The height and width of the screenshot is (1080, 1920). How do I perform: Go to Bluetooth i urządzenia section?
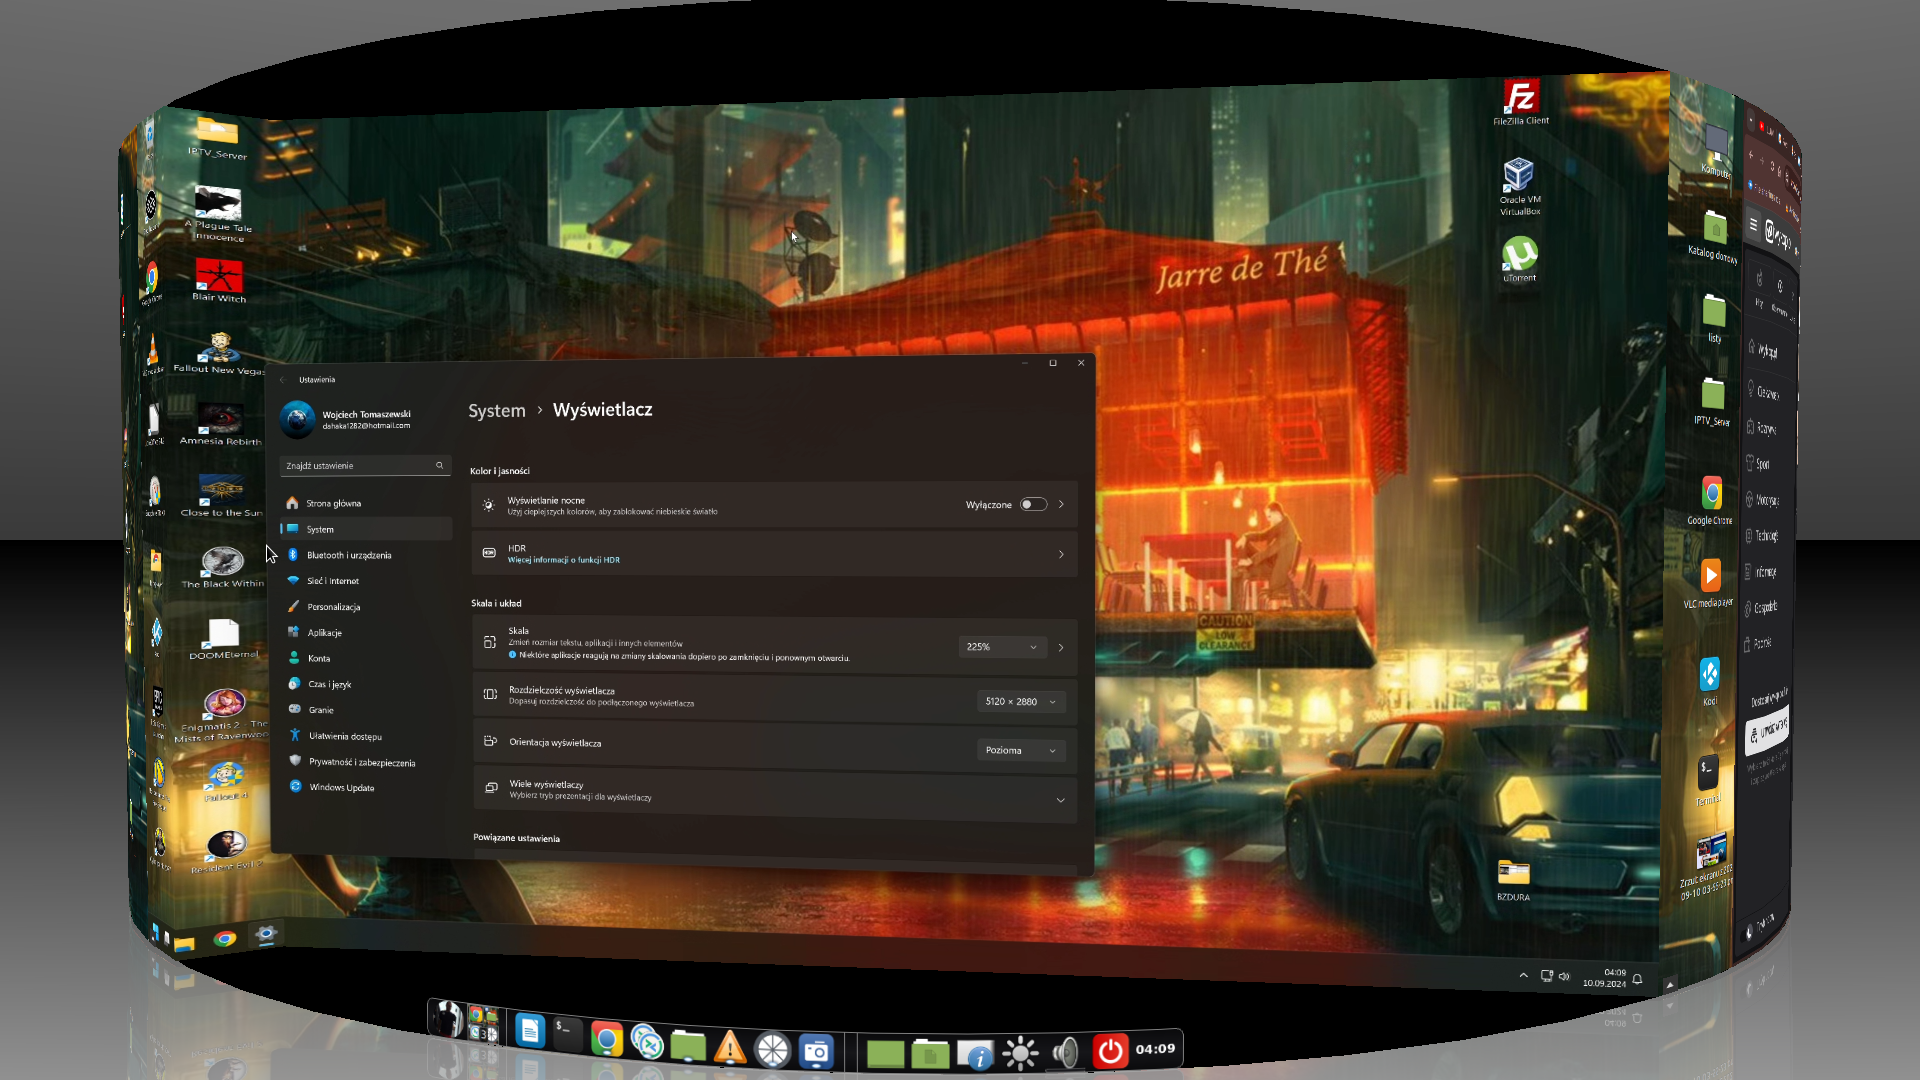(348, 555)
